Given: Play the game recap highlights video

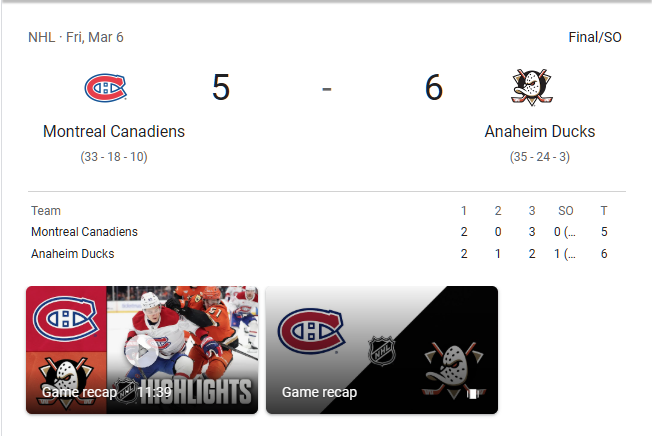Looking at the screenshot, I should click(142, 350).
